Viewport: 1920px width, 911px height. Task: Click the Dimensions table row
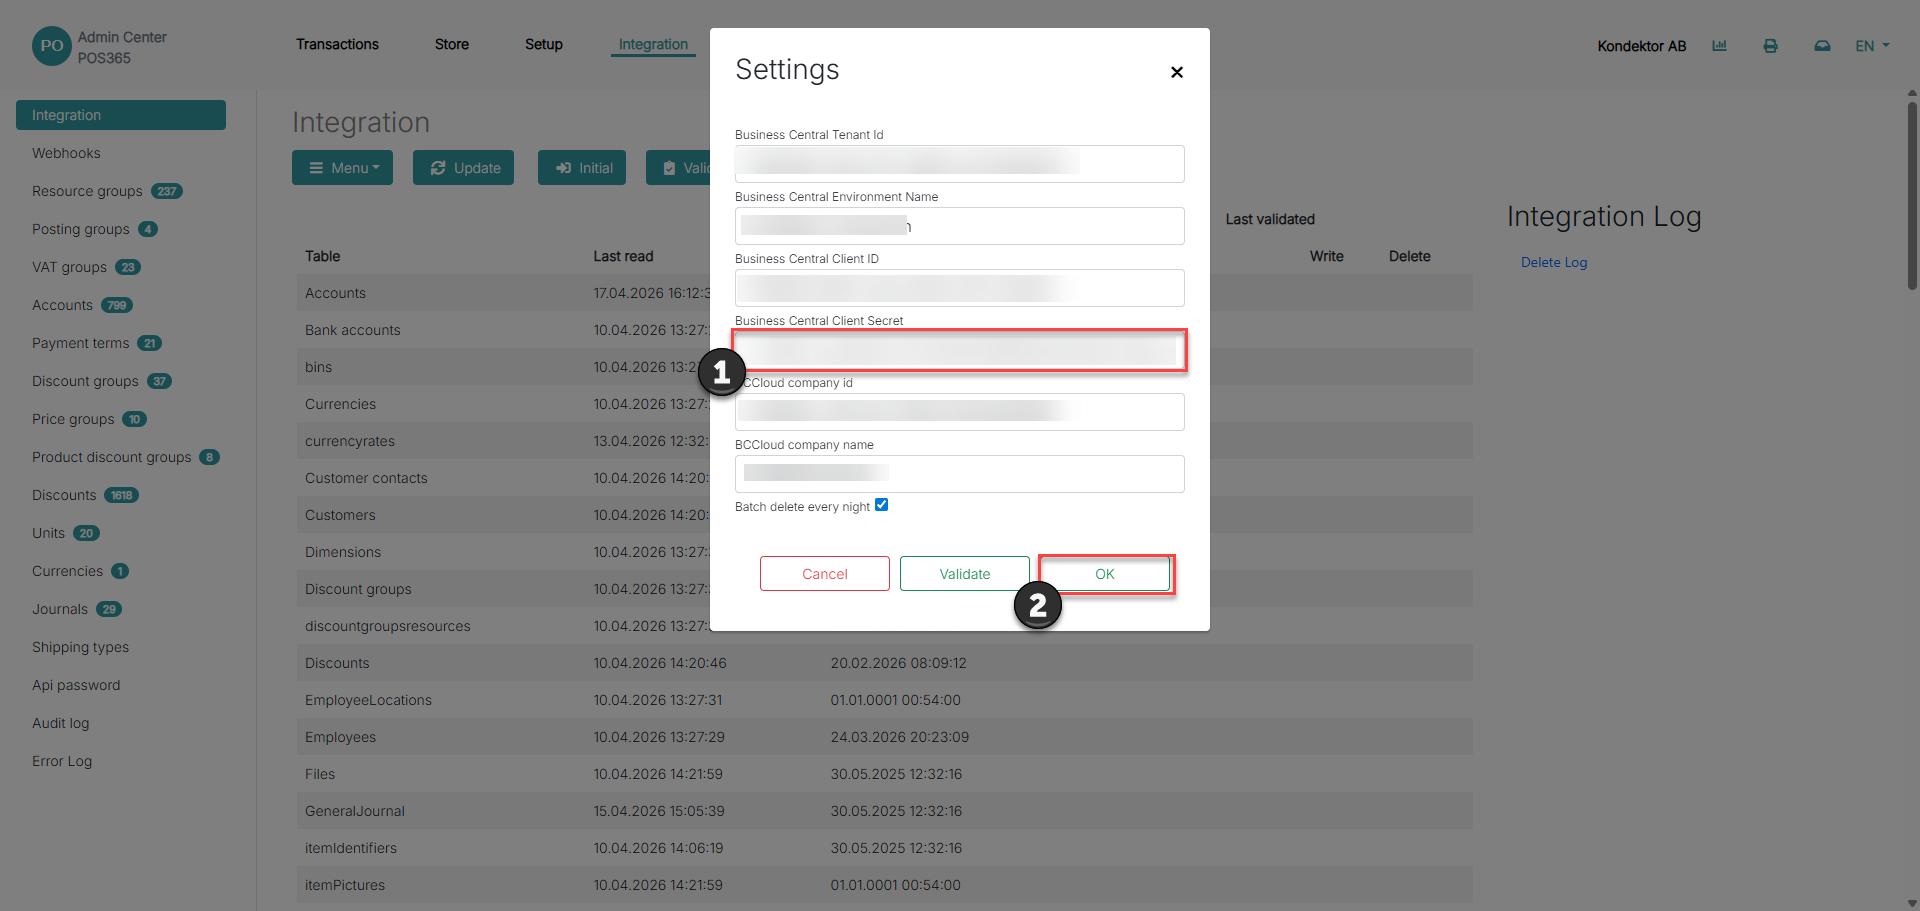(884, 552)
